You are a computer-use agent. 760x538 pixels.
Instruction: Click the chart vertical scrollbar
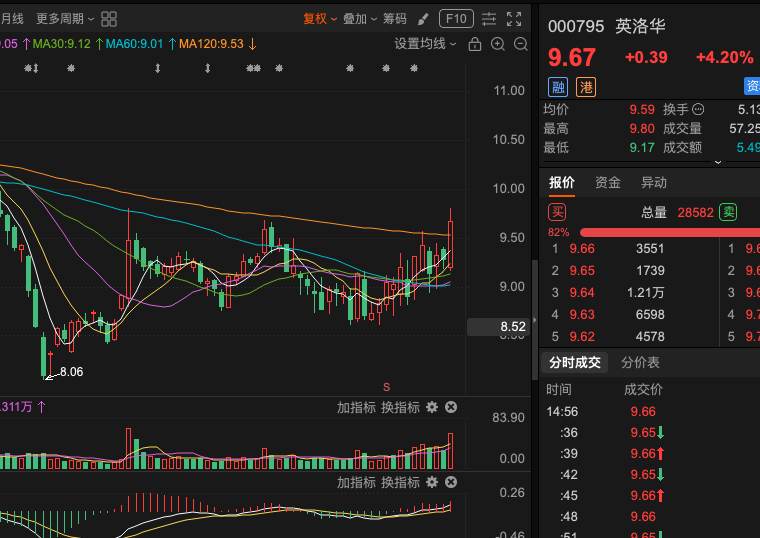[535, 320]
